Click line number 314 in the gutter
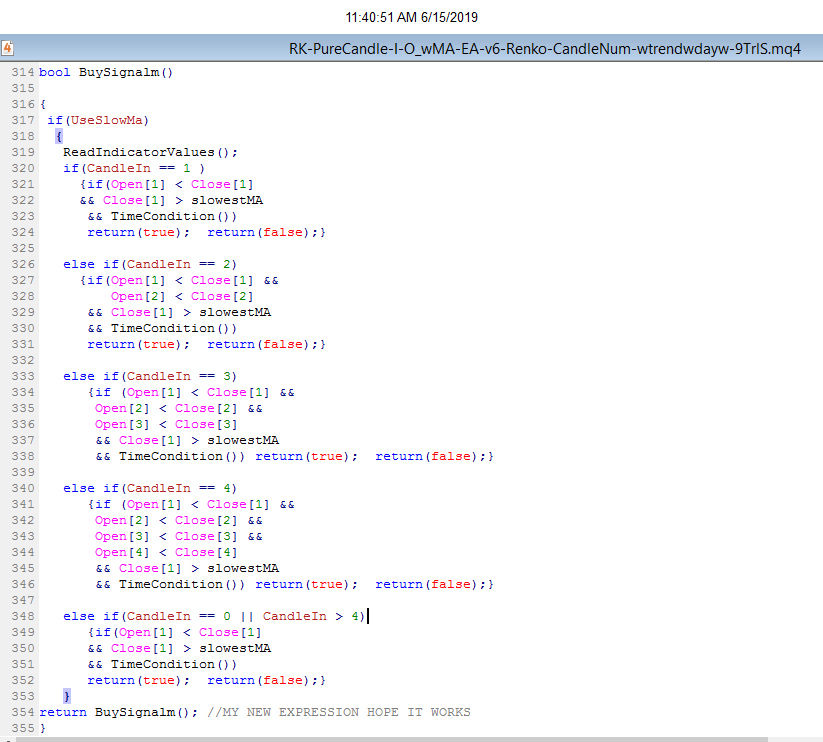 coord(23,72)
